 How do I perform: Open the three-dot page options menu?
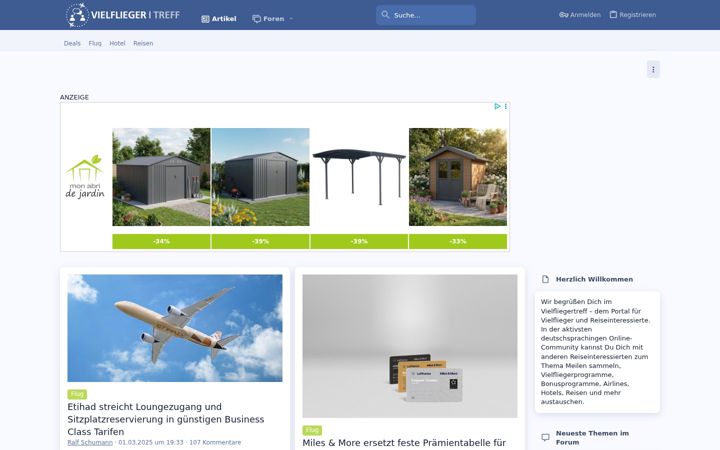coord(653,69)
